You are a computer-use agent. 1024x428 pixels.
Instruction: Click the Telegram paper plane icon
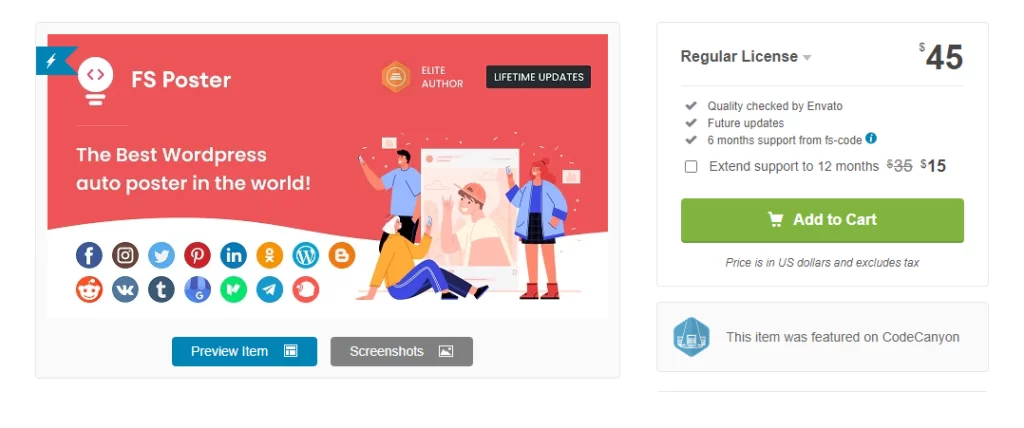[270, 289]
